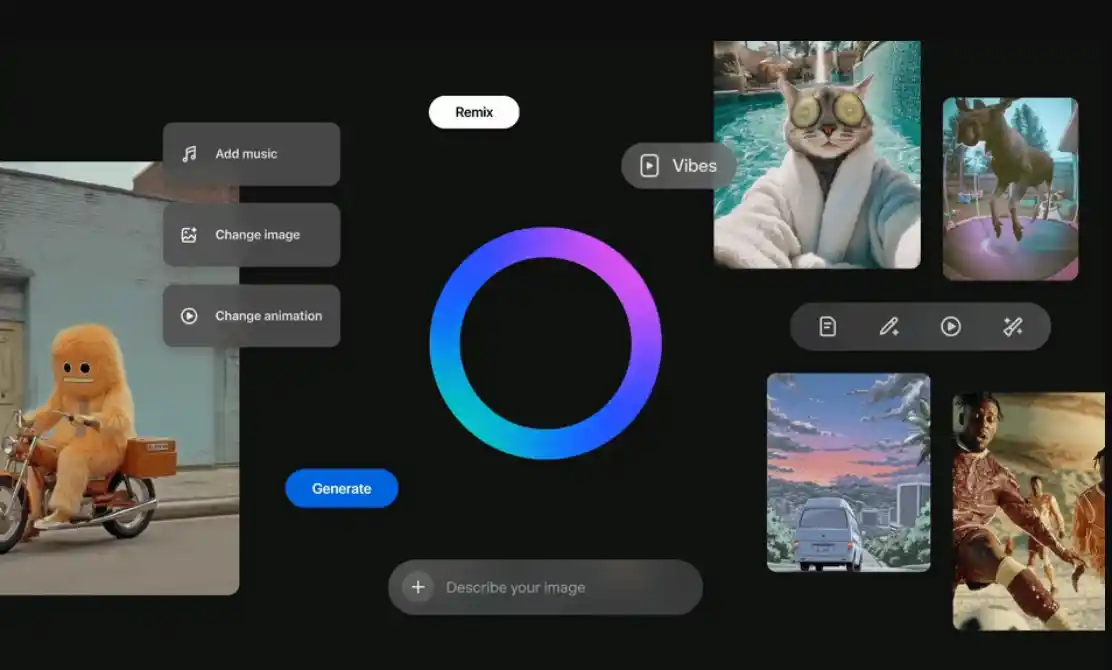
Task: Click the document icon in the toolbar pill
Action: [x=827, y=327]
